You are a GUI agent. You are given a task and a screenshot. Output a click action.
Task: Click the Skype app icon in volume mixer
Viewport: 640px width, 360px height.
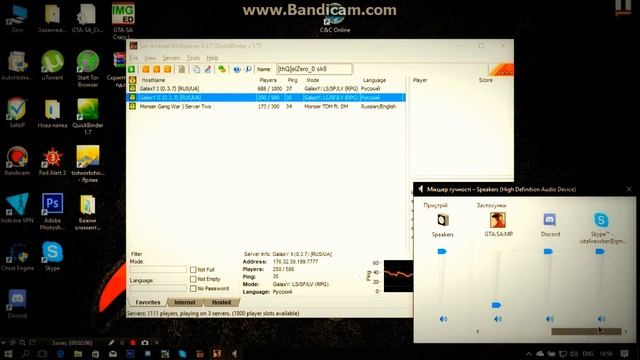[601, 220]
